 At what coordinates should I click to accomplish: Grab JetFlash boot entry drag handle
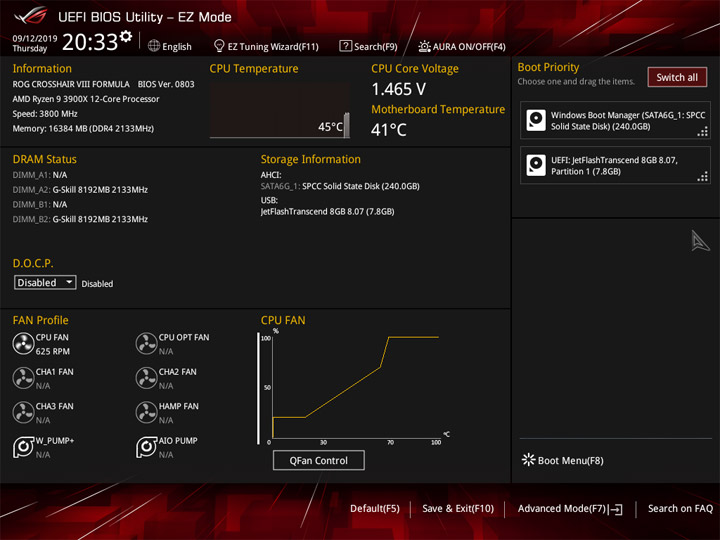pyautogui.click(x=703, y=177)
